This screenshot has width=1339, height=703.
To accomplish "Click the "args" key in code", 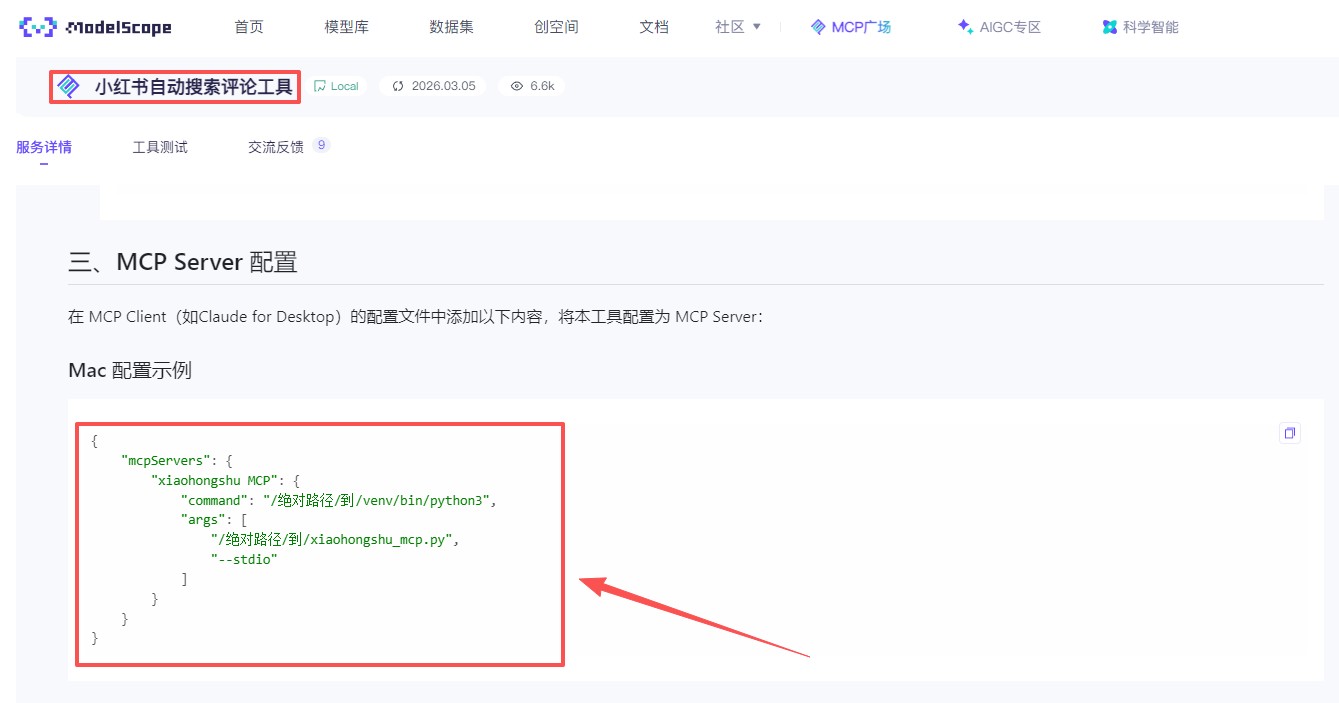I will click(x=203, y=520).
